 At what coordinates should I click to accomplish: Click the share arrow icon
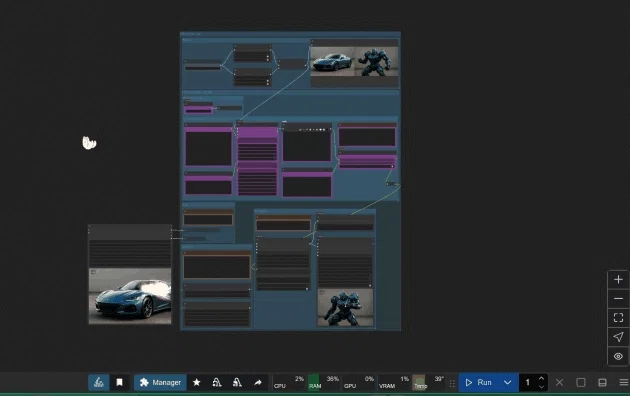coord(258,382)
